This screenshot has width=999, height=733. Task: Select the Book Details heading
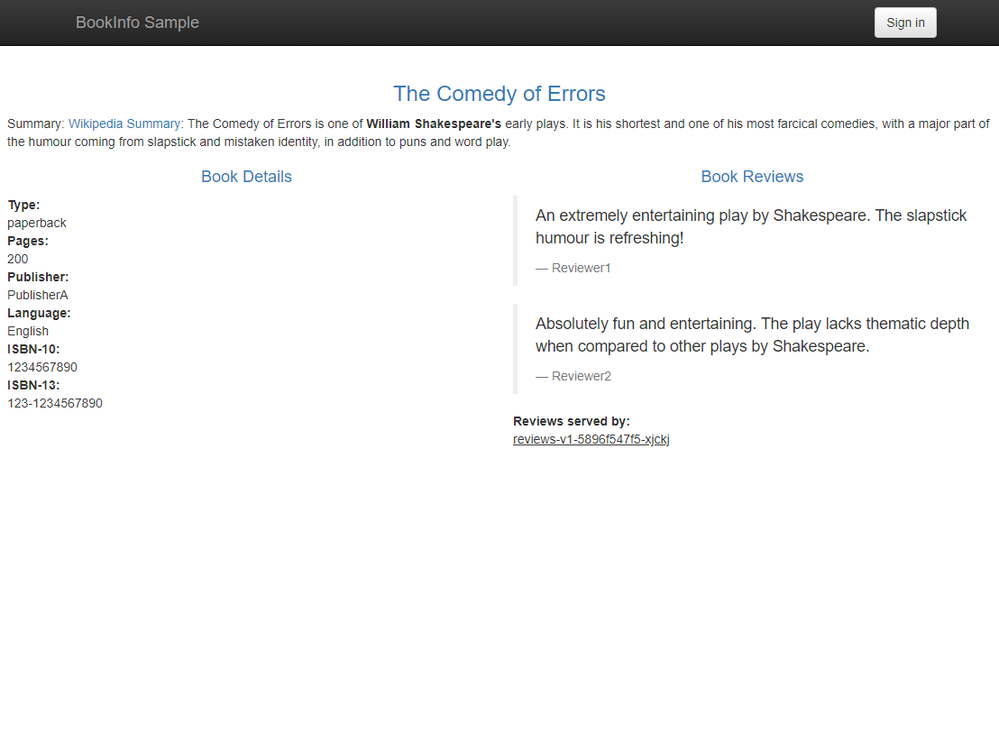pos(247,177)
